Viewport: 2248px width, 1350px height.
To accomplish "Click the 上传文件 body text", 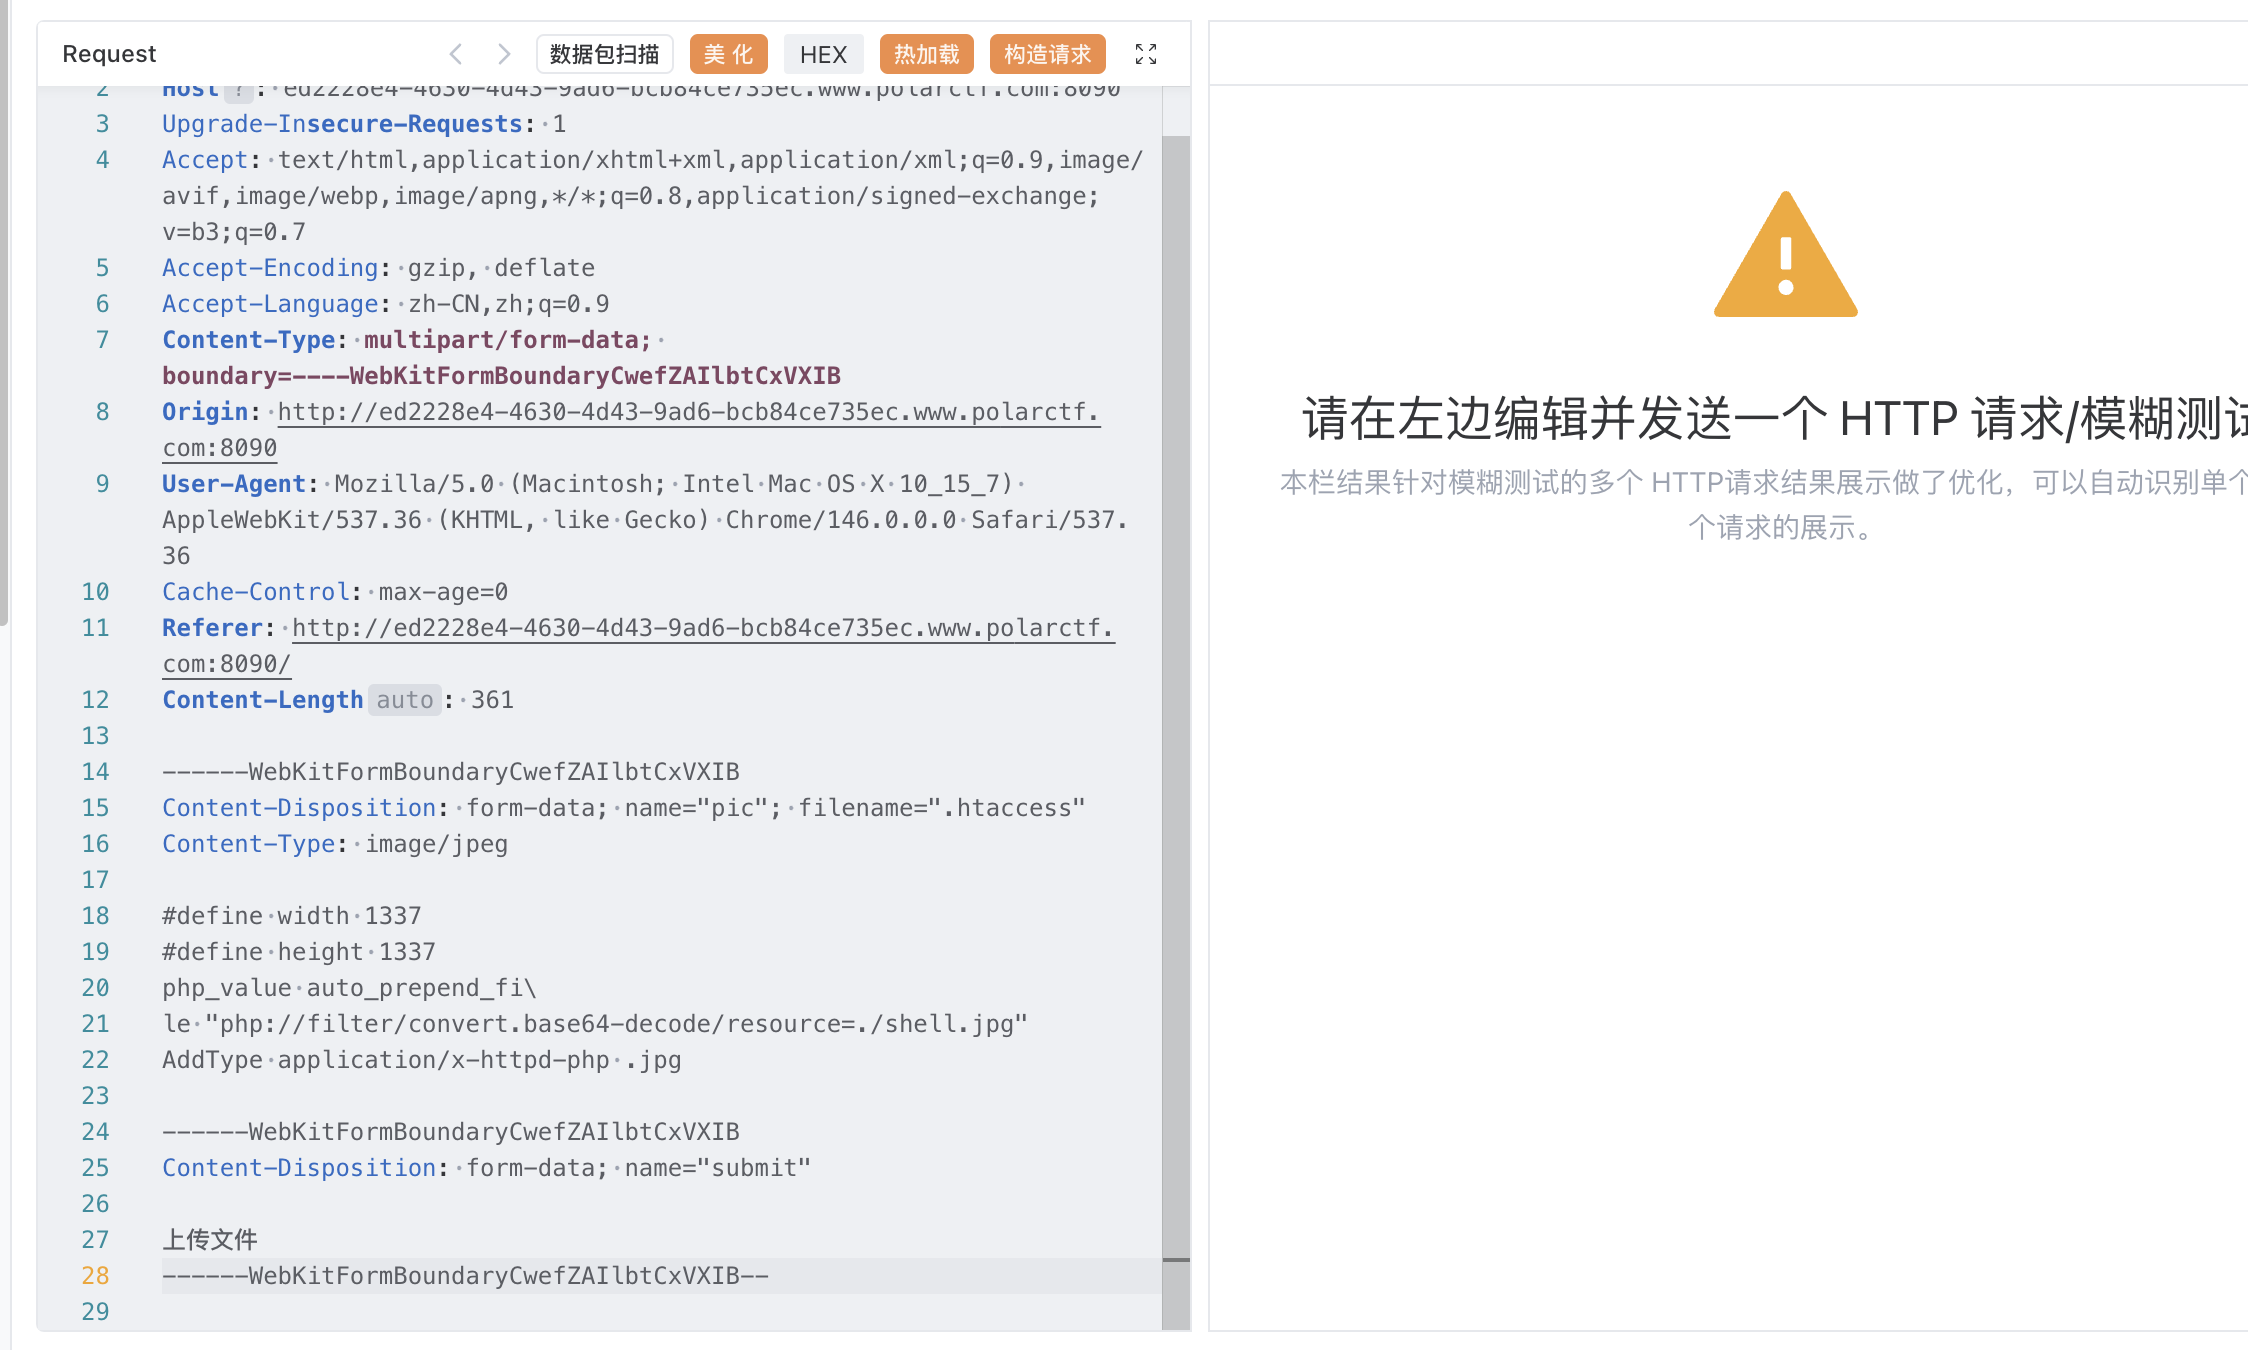I will (210, 1240).
